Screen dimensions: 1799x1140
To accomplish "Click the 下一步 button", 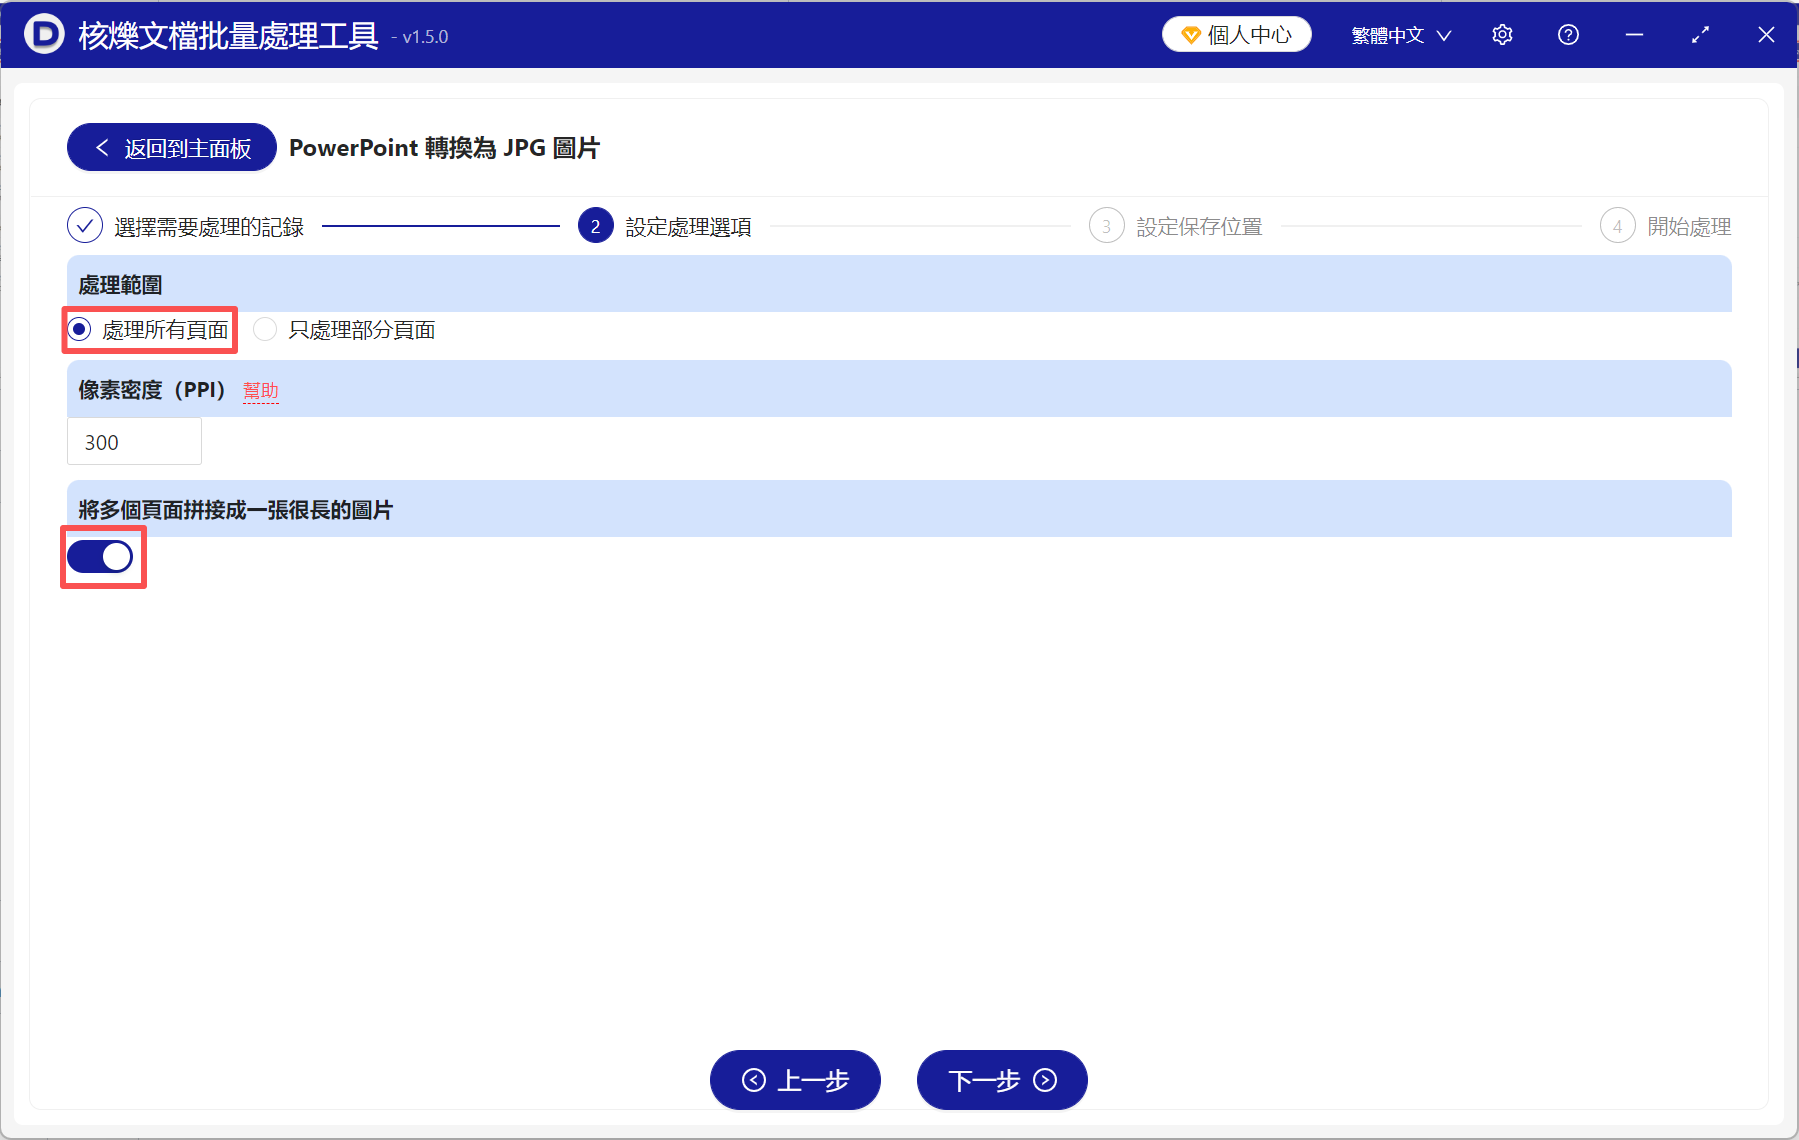I will 1001,1080.
